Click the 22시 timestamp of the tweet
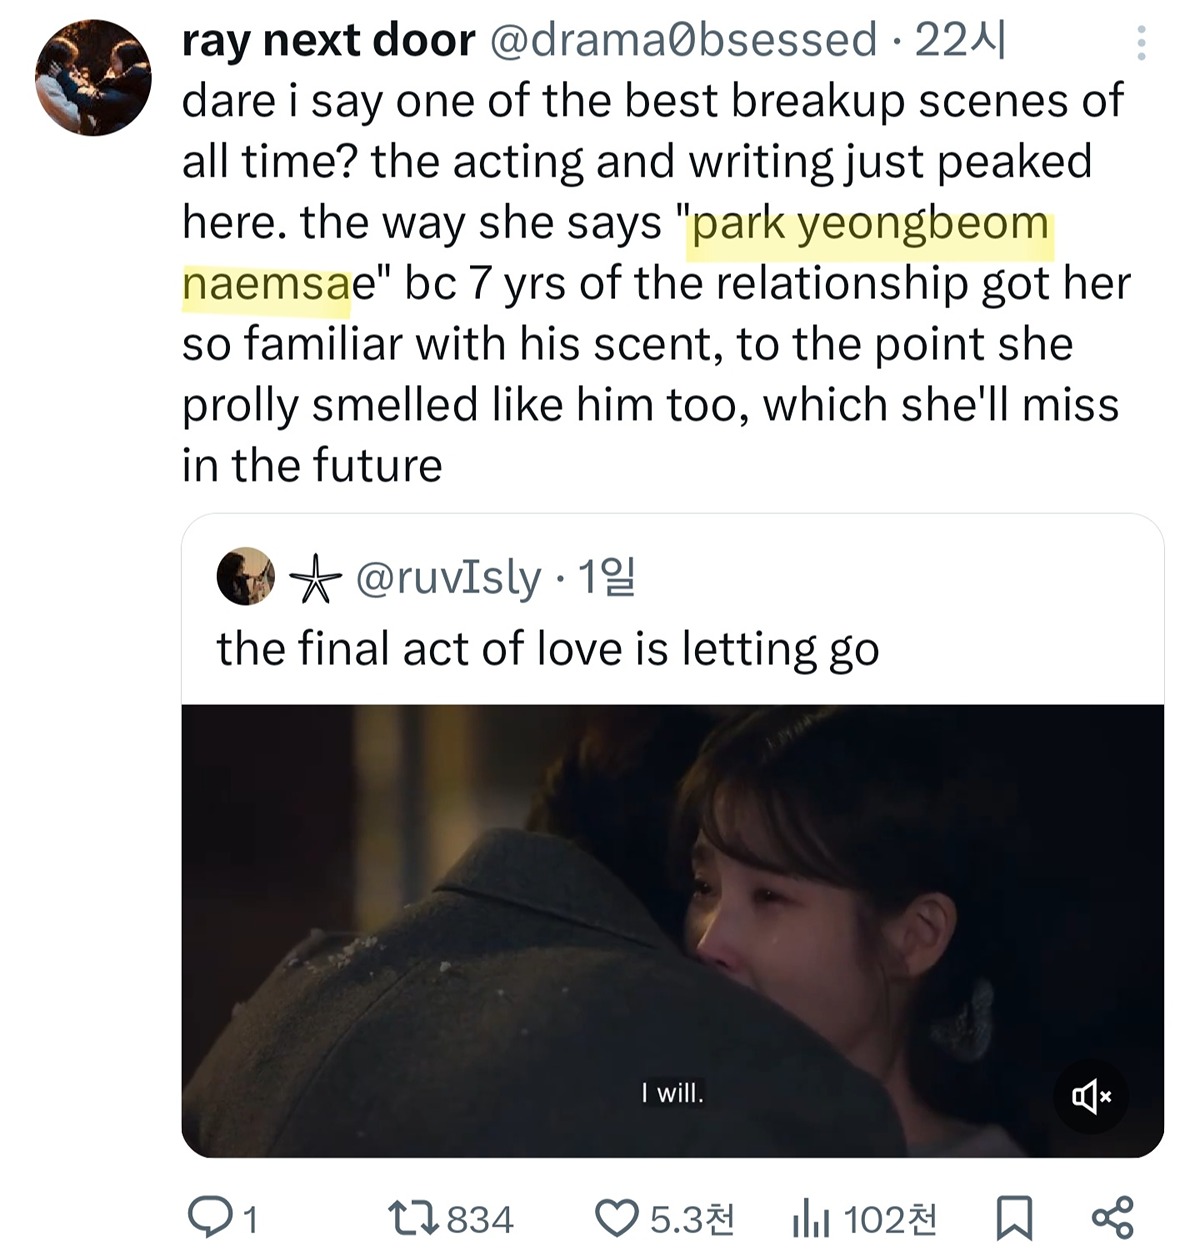Viewport: 1200px width, 1254px height. point(961,41)
